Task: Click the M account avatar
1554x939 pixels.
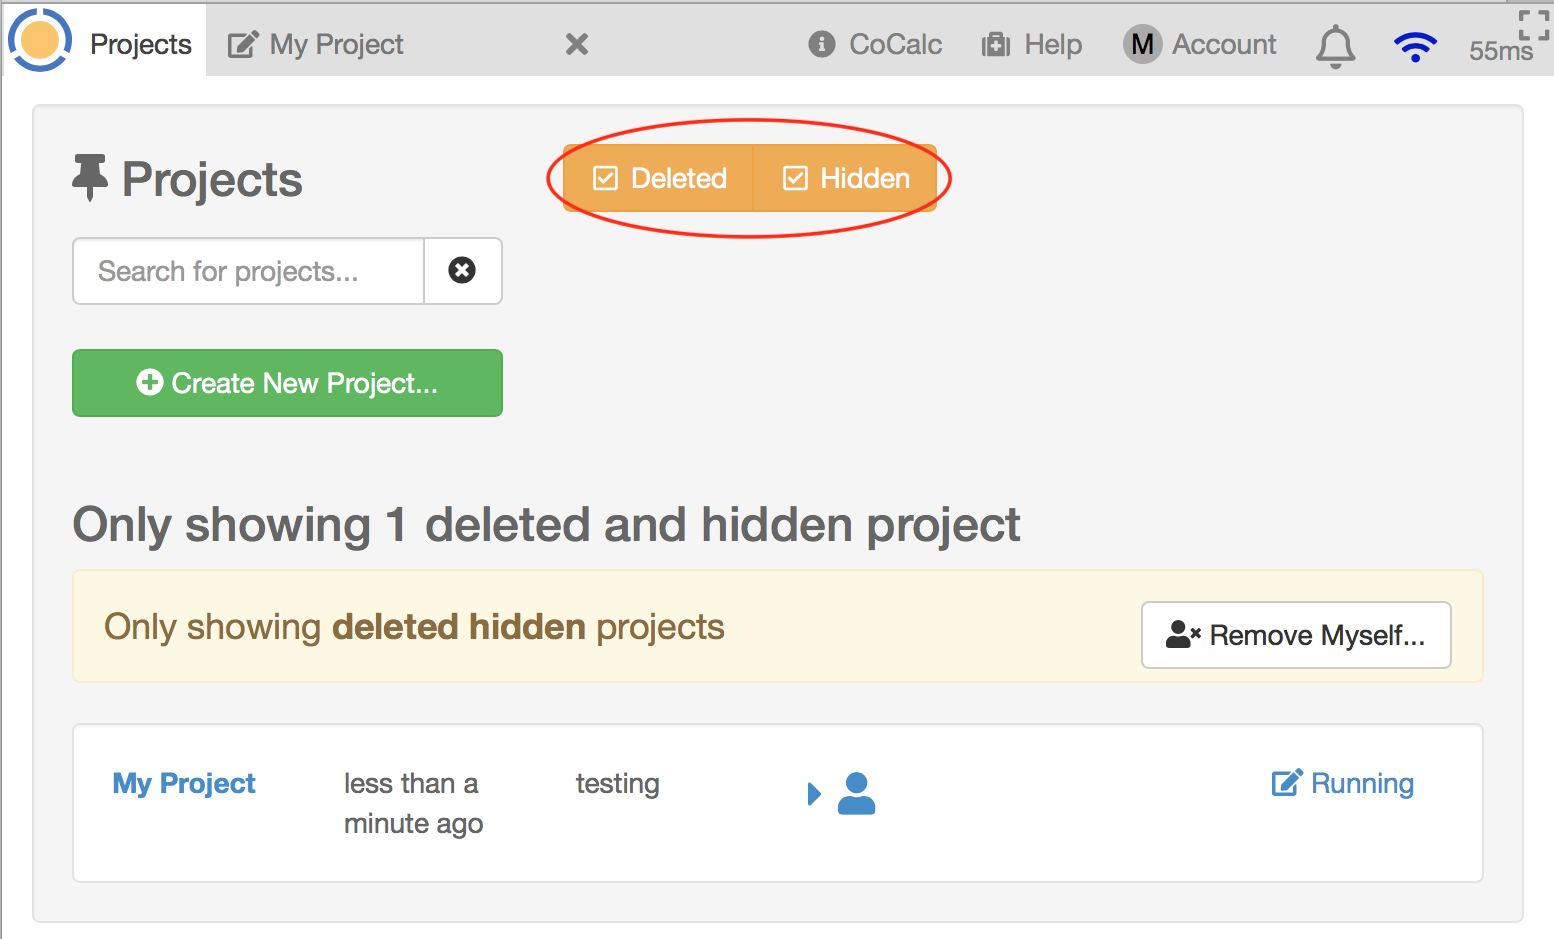Action: point(1142,44)
